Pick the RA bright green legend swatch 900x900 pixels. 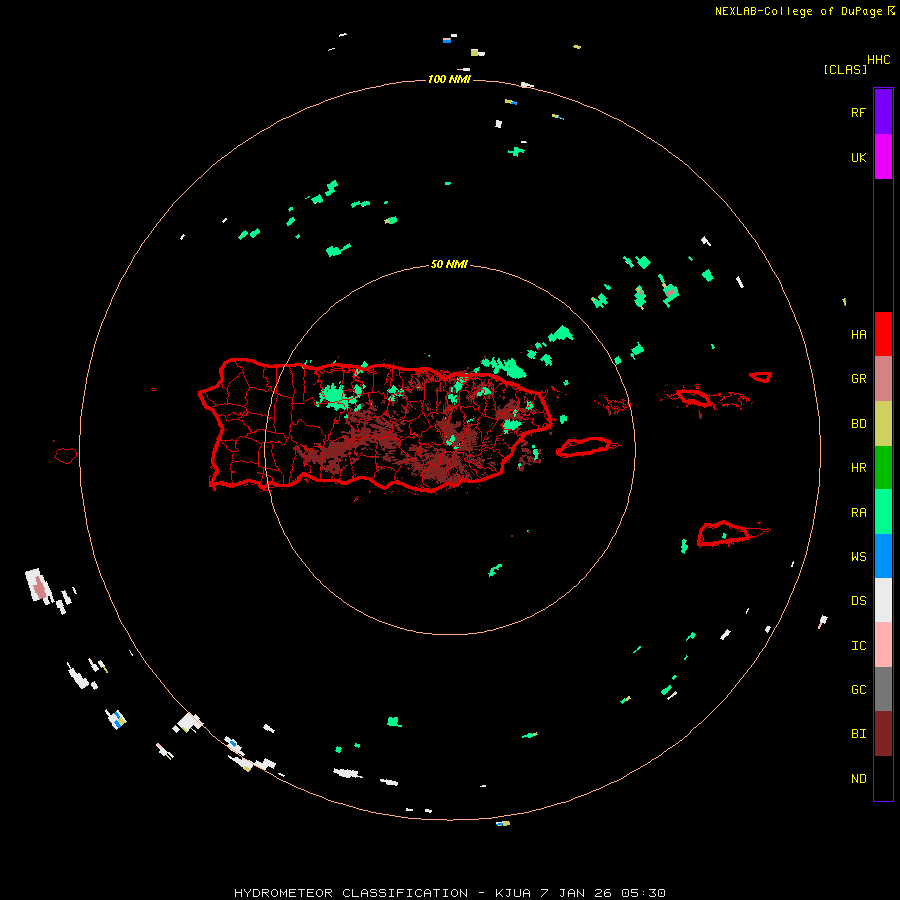coord(883,512)
